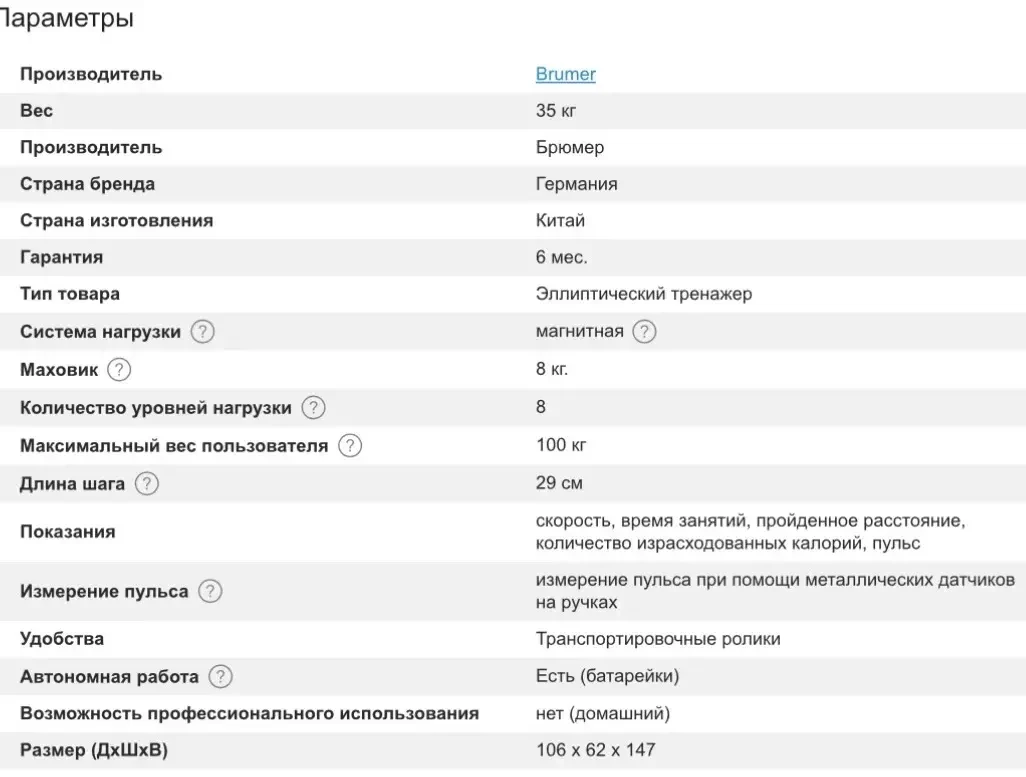Click the нет (домашний) value text

pos(603,714)
